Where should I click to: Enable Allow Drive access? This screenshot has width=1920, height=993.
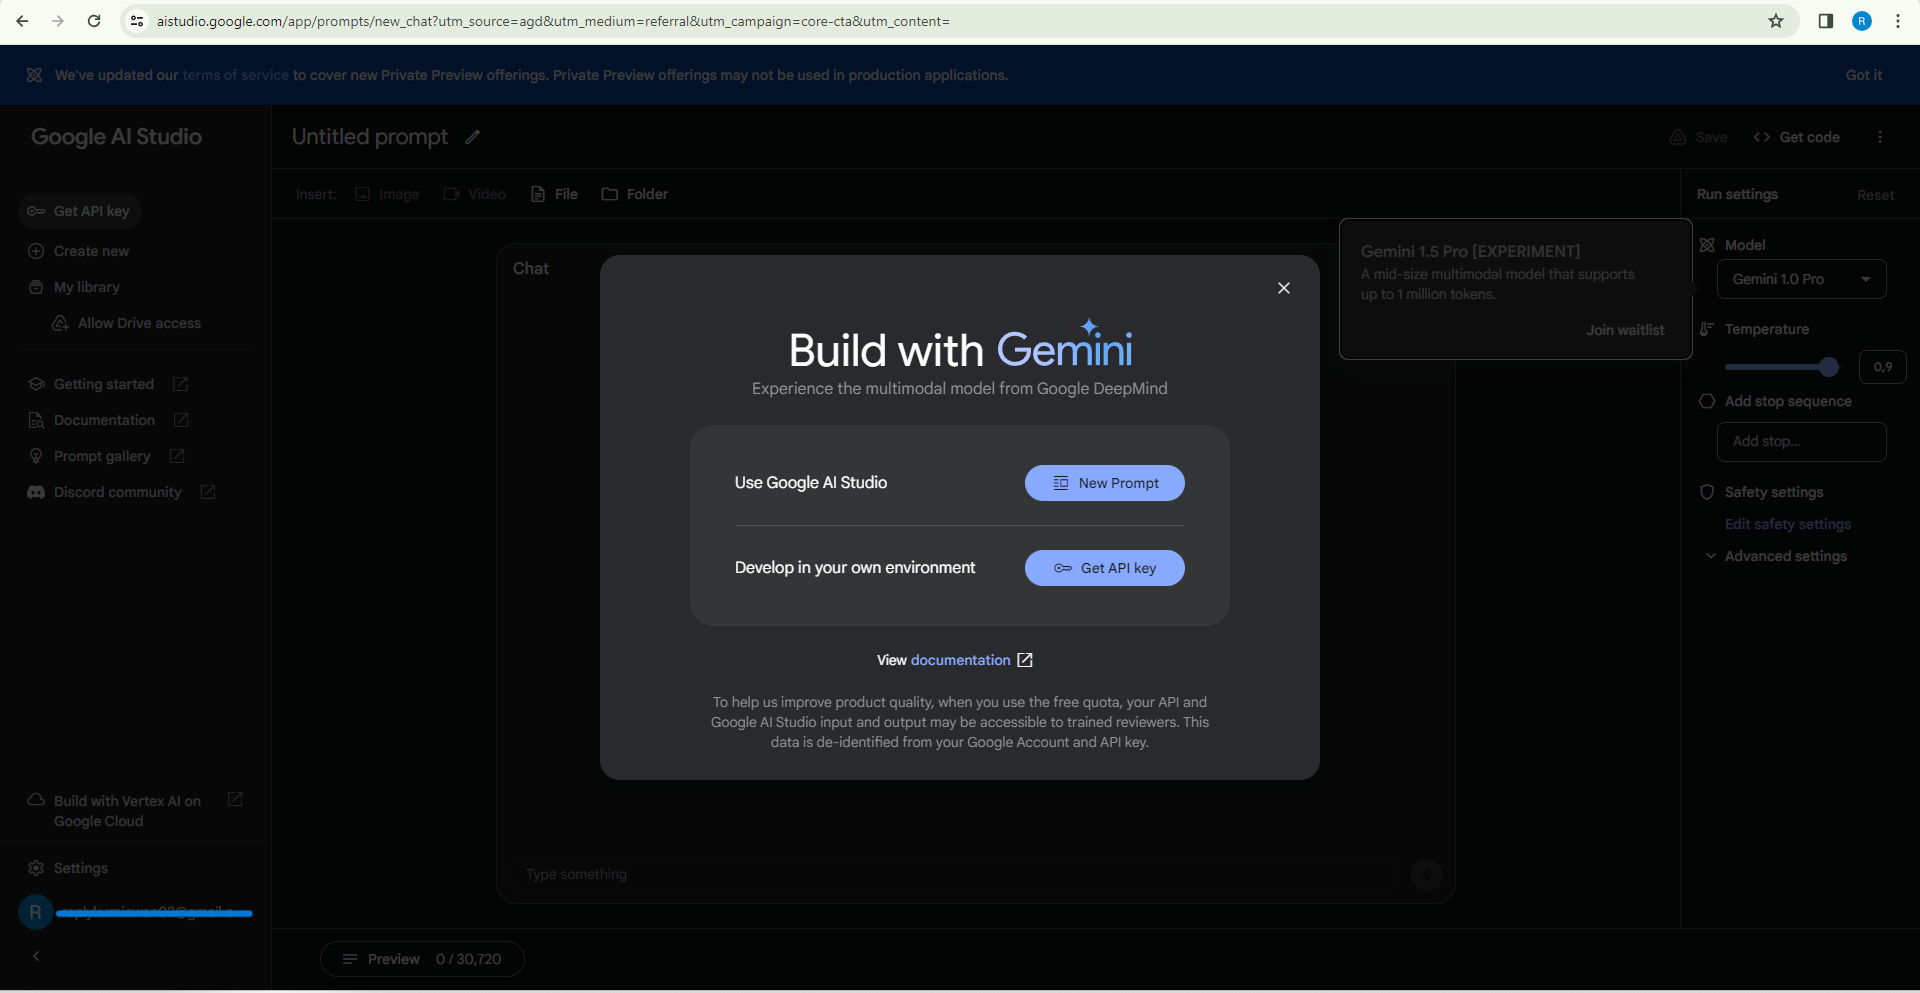(138, 323)
